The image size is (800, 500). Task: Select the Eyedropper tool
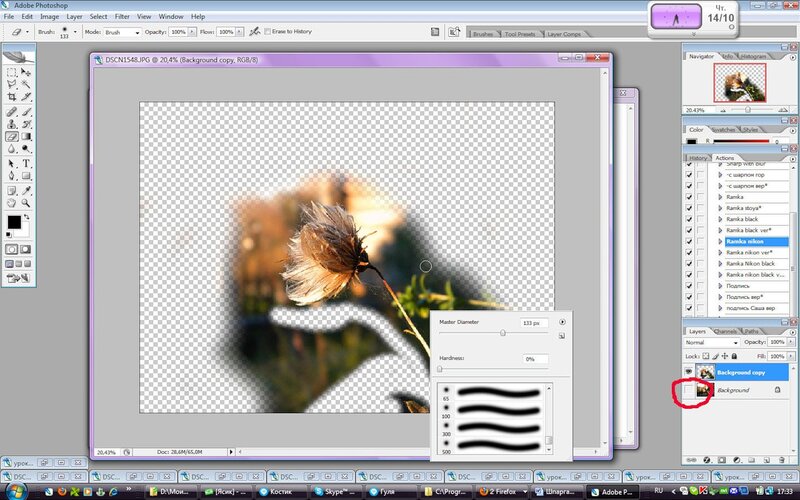(x=26, y=191)
